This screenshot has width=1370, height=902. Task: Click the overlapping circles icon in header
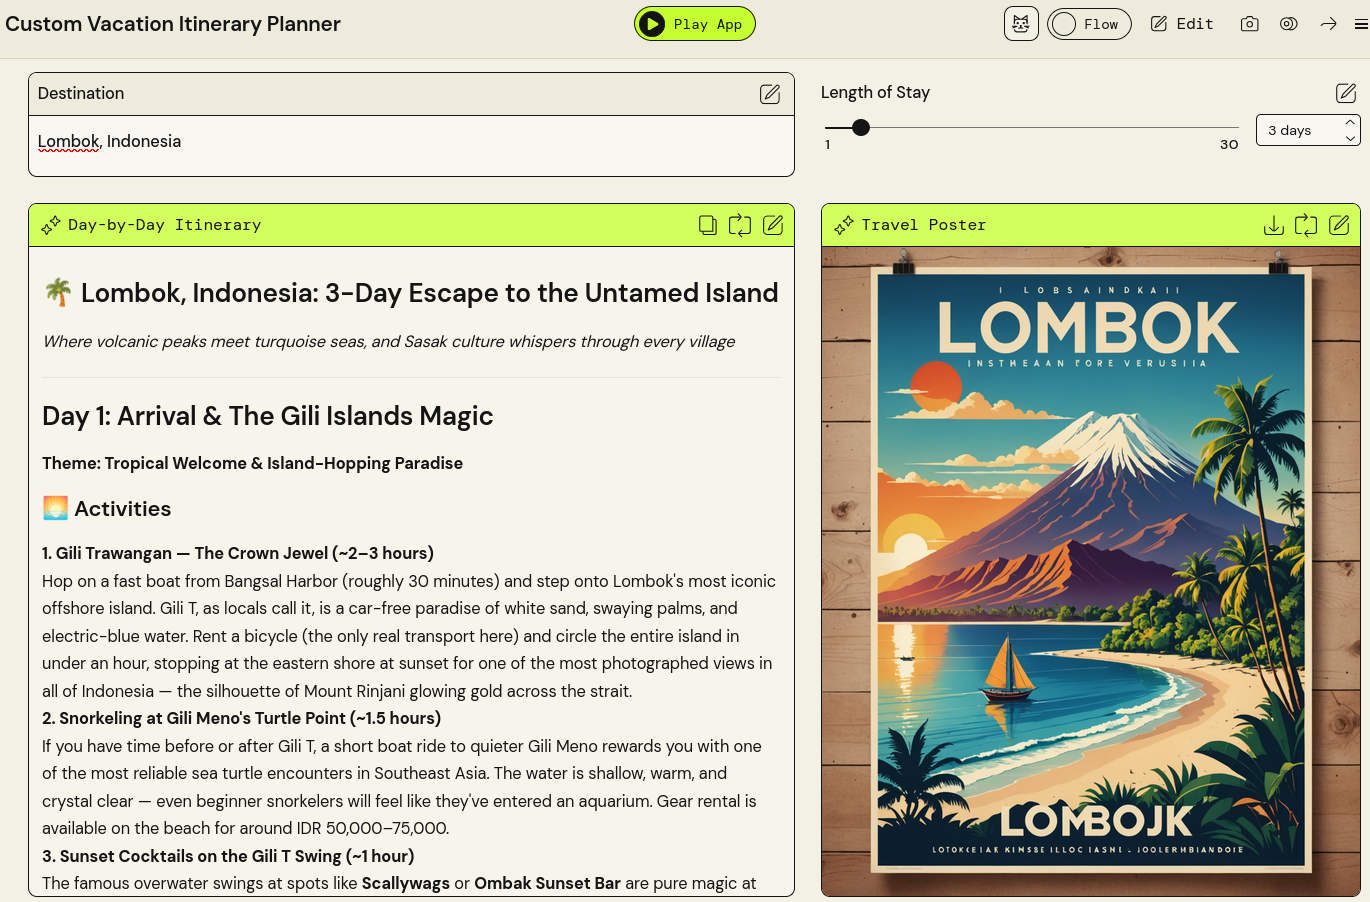1289,24
